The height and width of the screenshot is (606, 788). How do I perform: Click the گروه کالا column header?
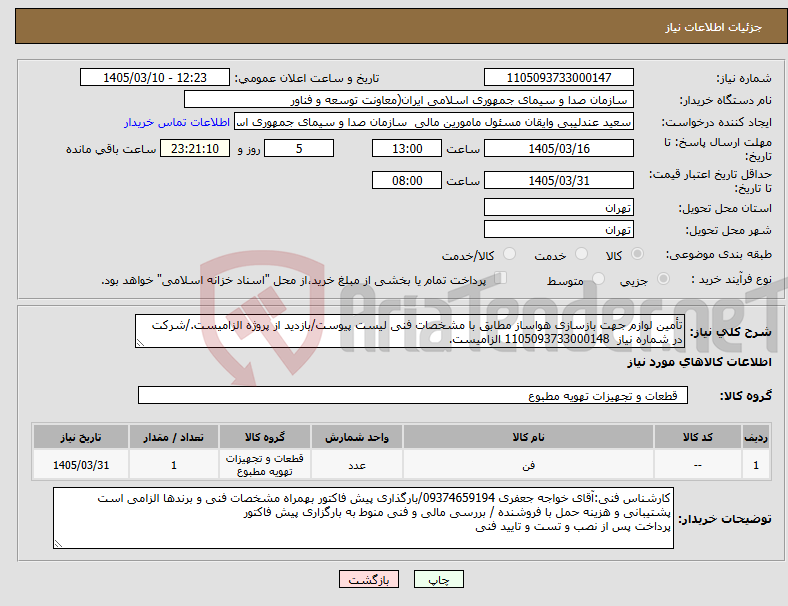pos(265,437)
